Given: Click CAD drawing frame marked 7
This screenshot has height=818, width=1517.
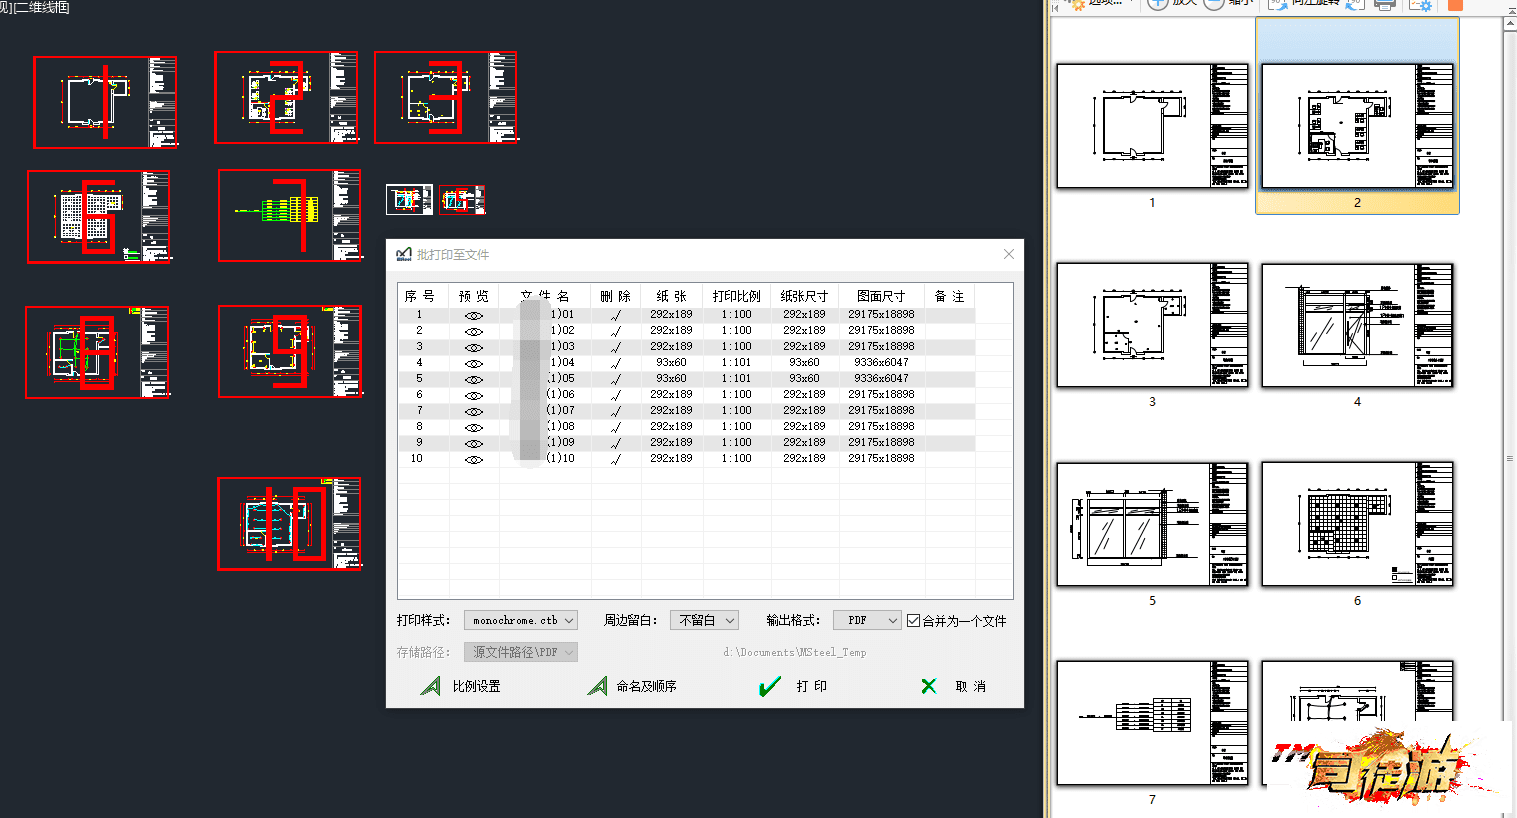Looking at the screenshot, I should click(289, 215).
